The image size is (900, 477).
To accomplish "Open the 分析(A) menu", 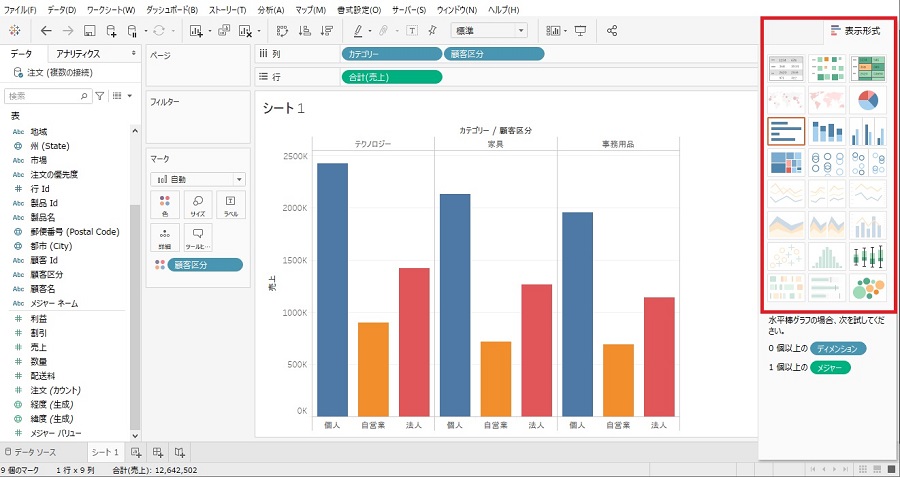I will (271, 9).
